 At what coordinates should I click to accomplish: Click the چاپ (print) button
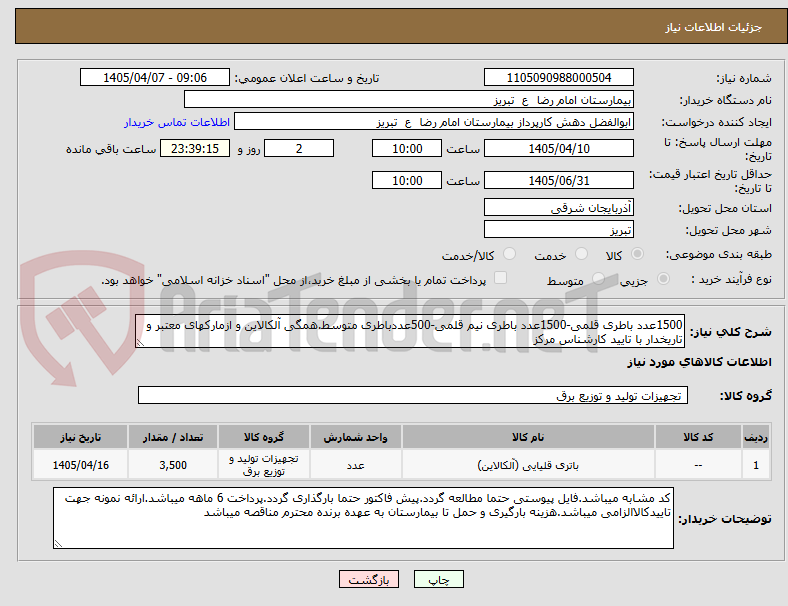(x=438, y=579)
